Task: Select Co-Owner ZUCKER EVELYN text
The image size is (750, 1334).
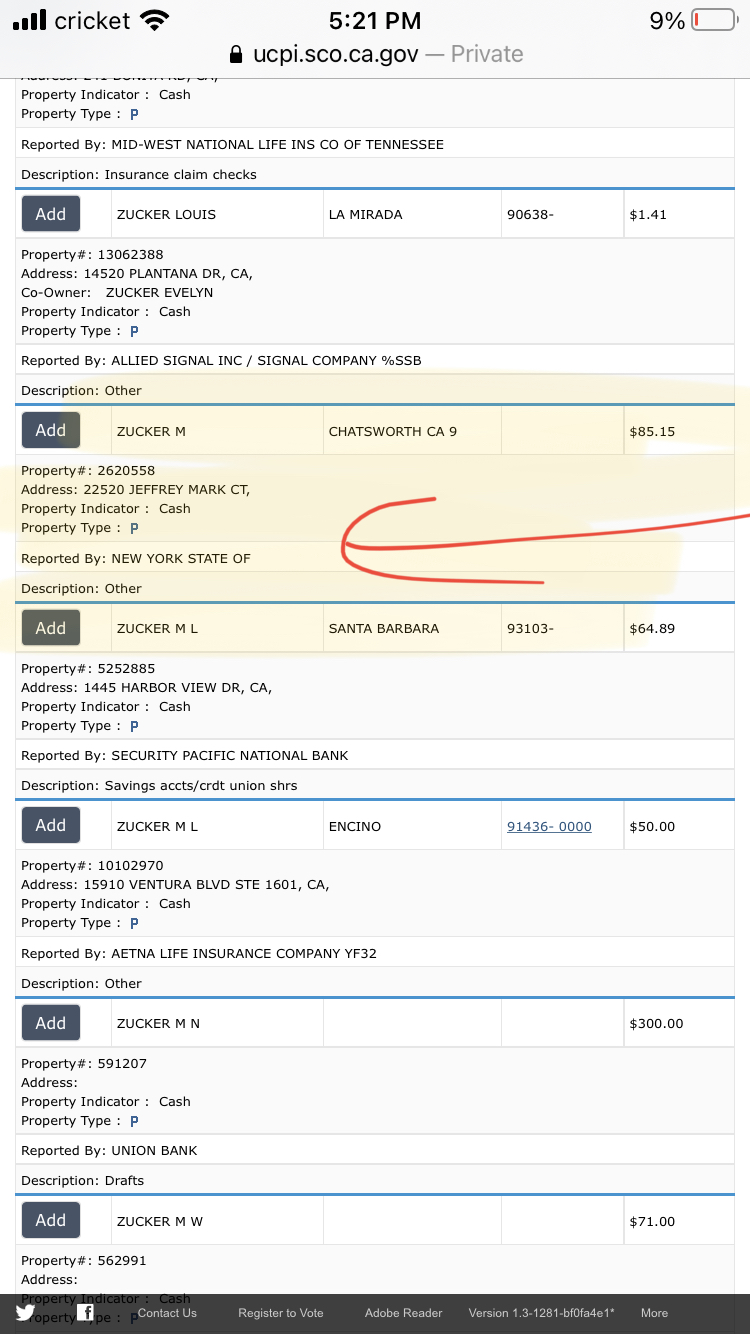Action: pos(117,293)
